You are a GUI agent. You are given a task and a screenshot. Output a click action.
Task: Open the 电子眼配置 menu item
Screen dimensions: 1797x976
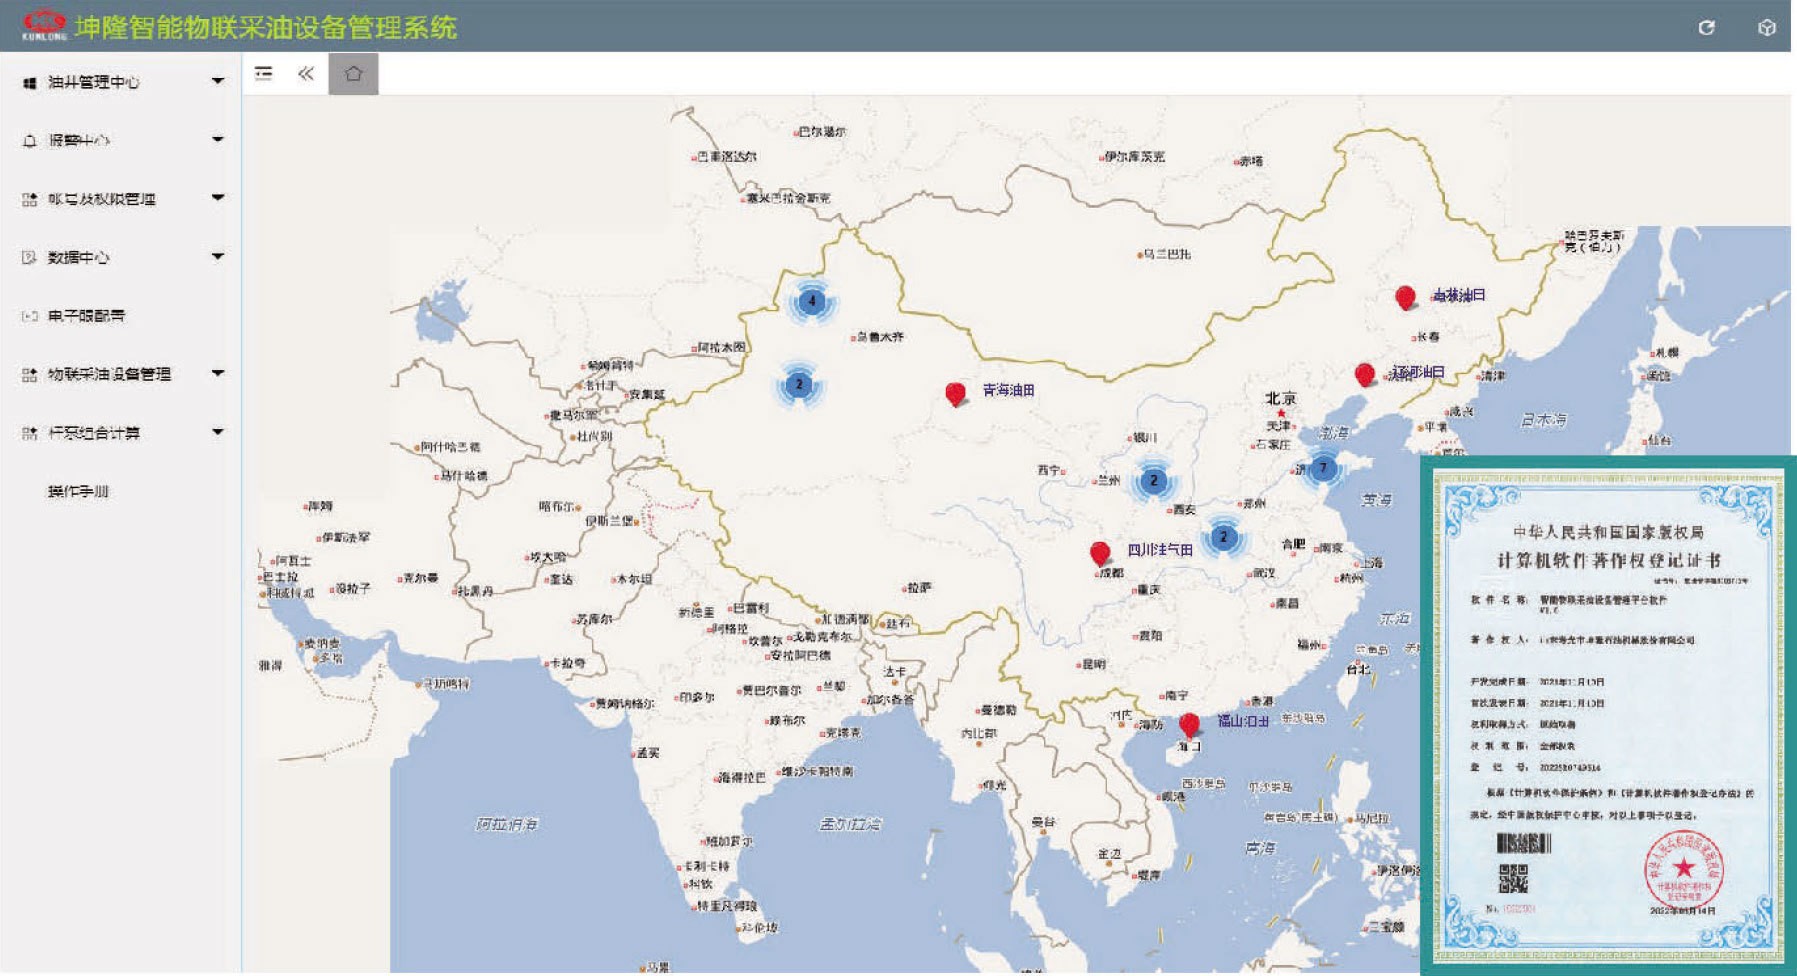(x=86, y=316)
